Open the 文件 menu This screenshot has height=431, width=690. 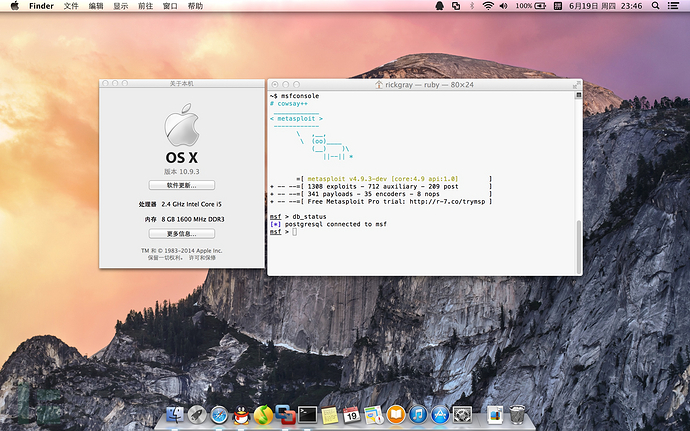click(x=71, y=6)
